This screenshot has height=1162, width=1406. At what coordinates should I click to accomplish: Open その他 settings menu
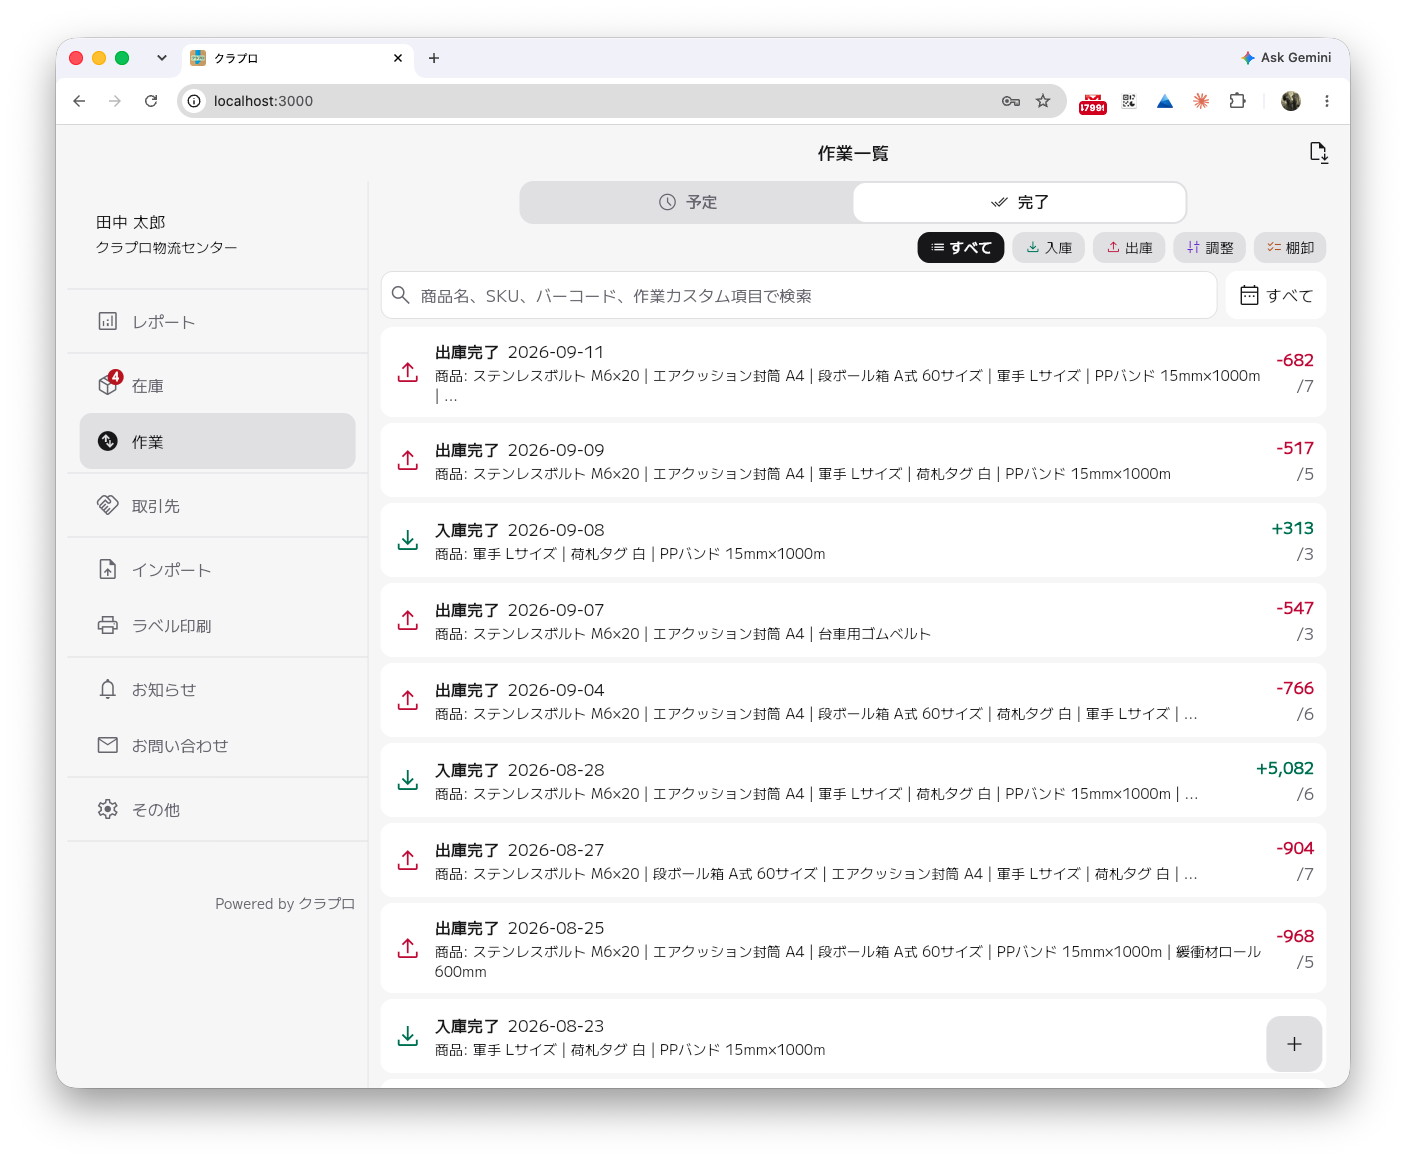coord(217,810)
